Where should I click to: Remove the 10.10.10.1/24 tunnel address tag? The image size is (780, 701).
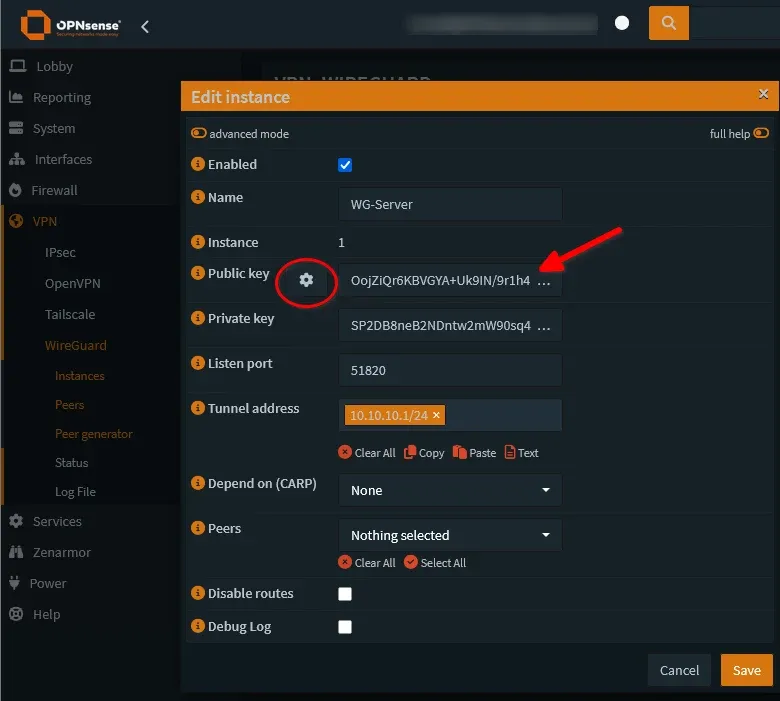(436, 415)
